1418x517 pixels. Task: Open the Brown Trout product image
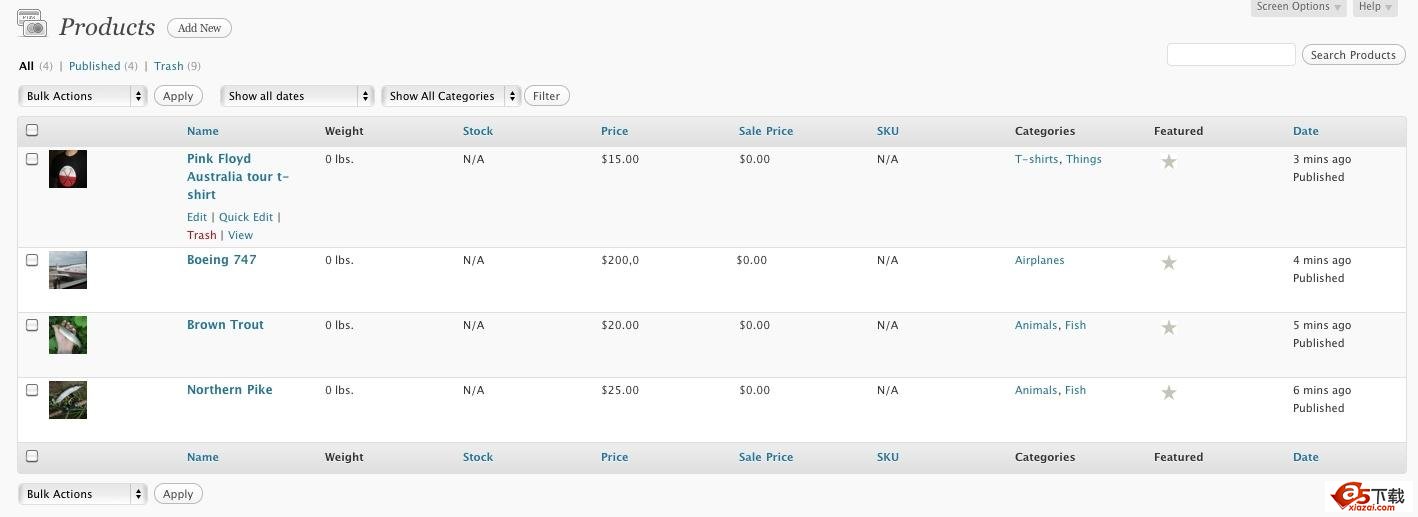[68, 335]
